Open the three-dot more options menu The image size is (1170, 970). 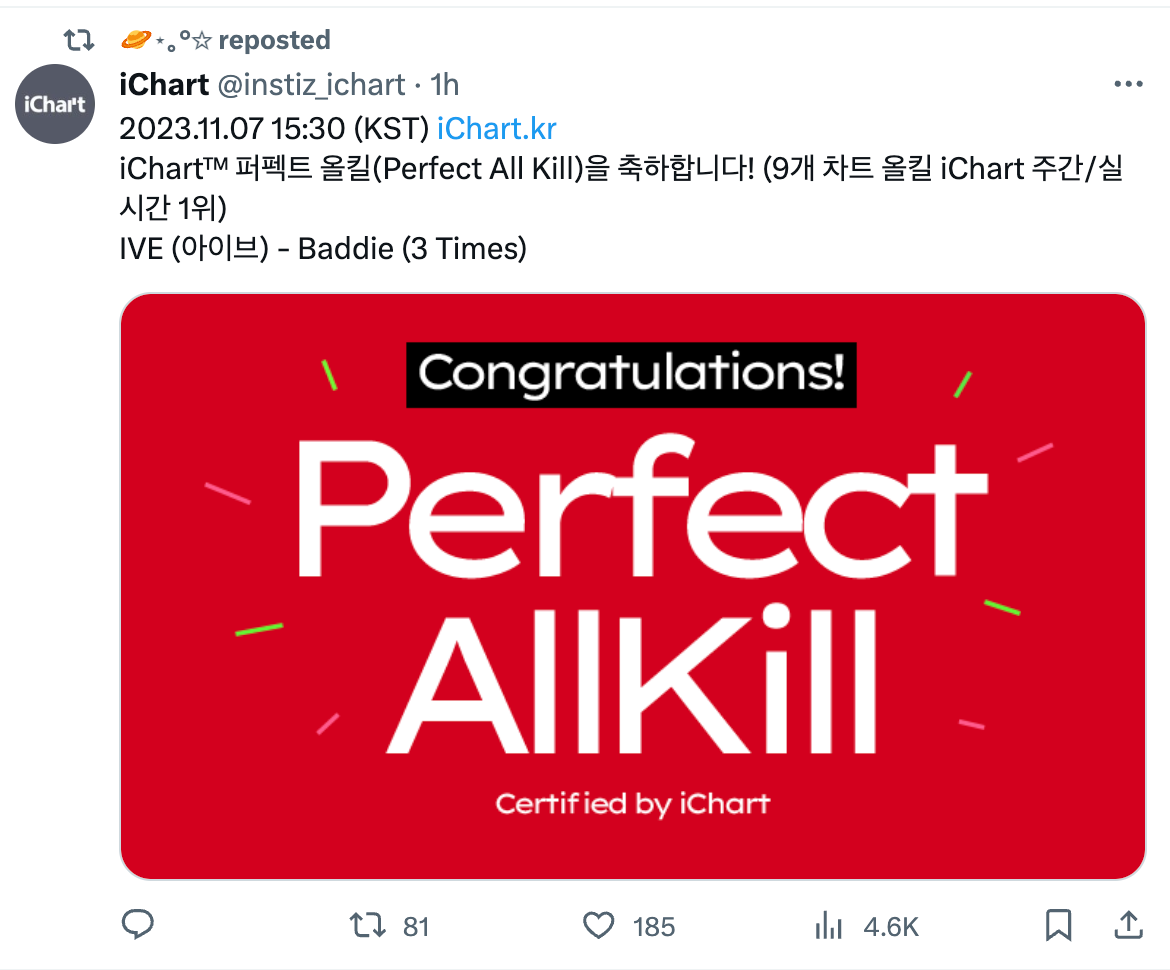(1127, 85)
